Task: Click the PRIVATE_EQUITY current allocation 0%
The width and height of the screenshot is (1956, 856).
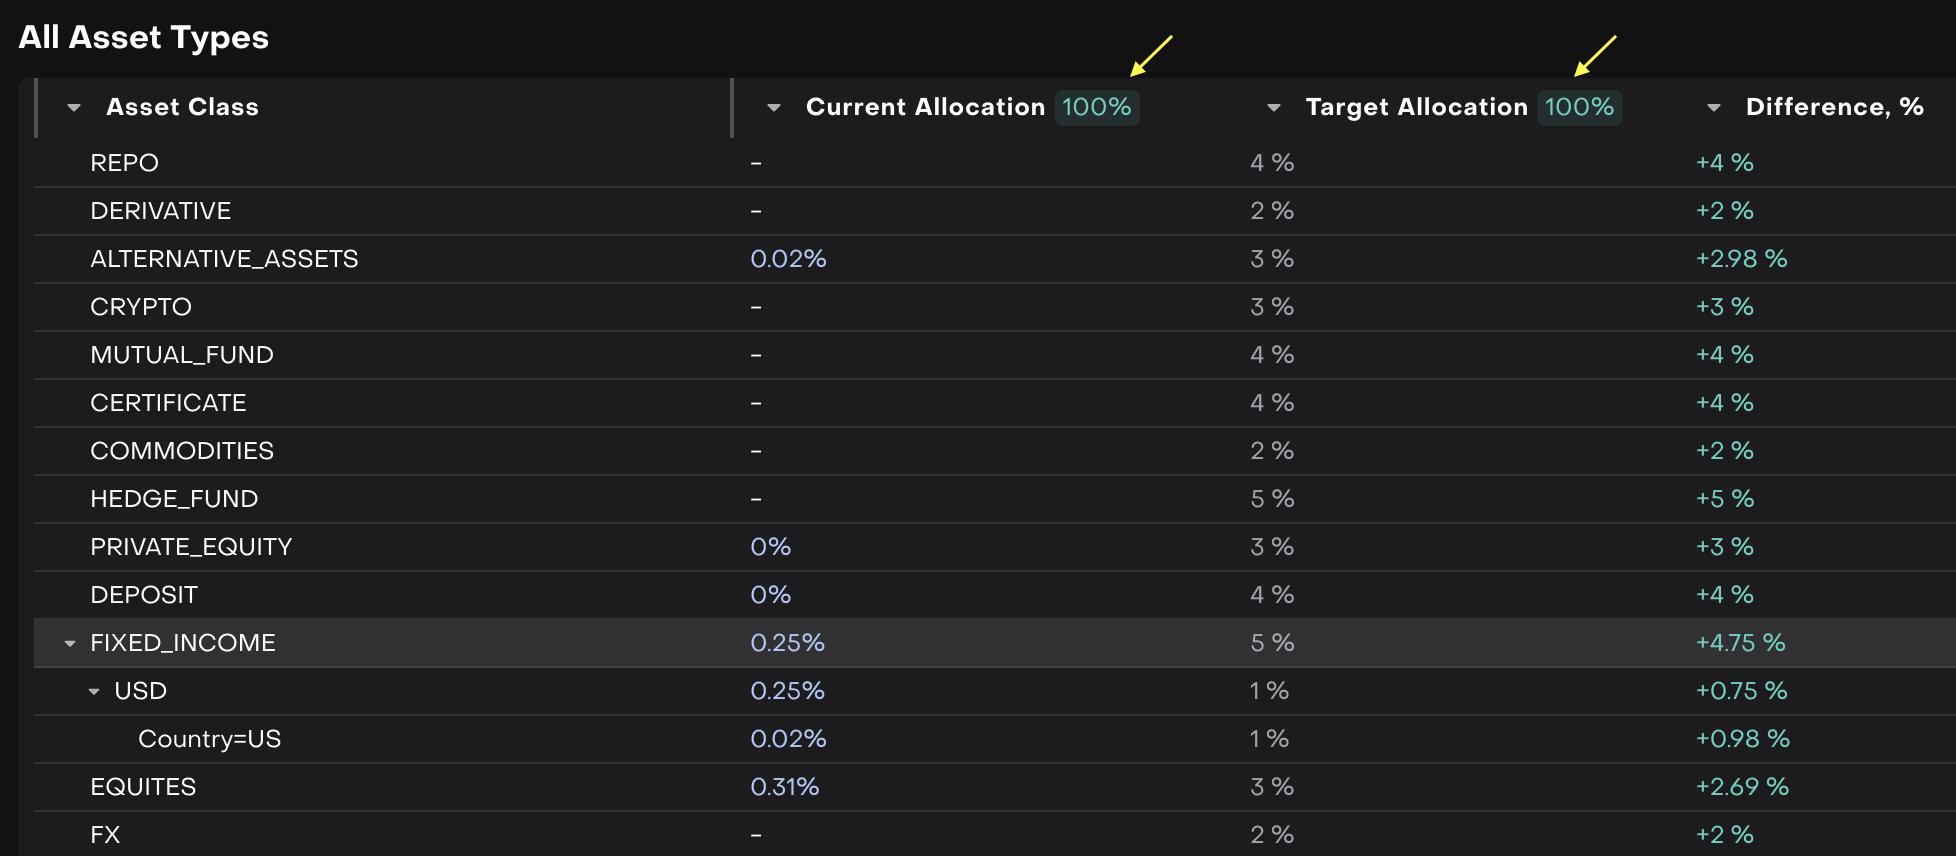Action: [x=770, y=547]
